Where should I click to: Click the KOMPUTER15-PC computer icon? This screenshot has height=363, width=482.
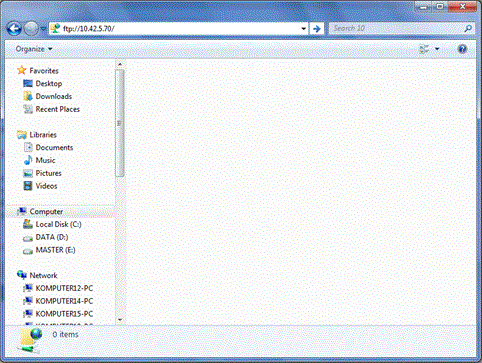(x=28, y=314)
